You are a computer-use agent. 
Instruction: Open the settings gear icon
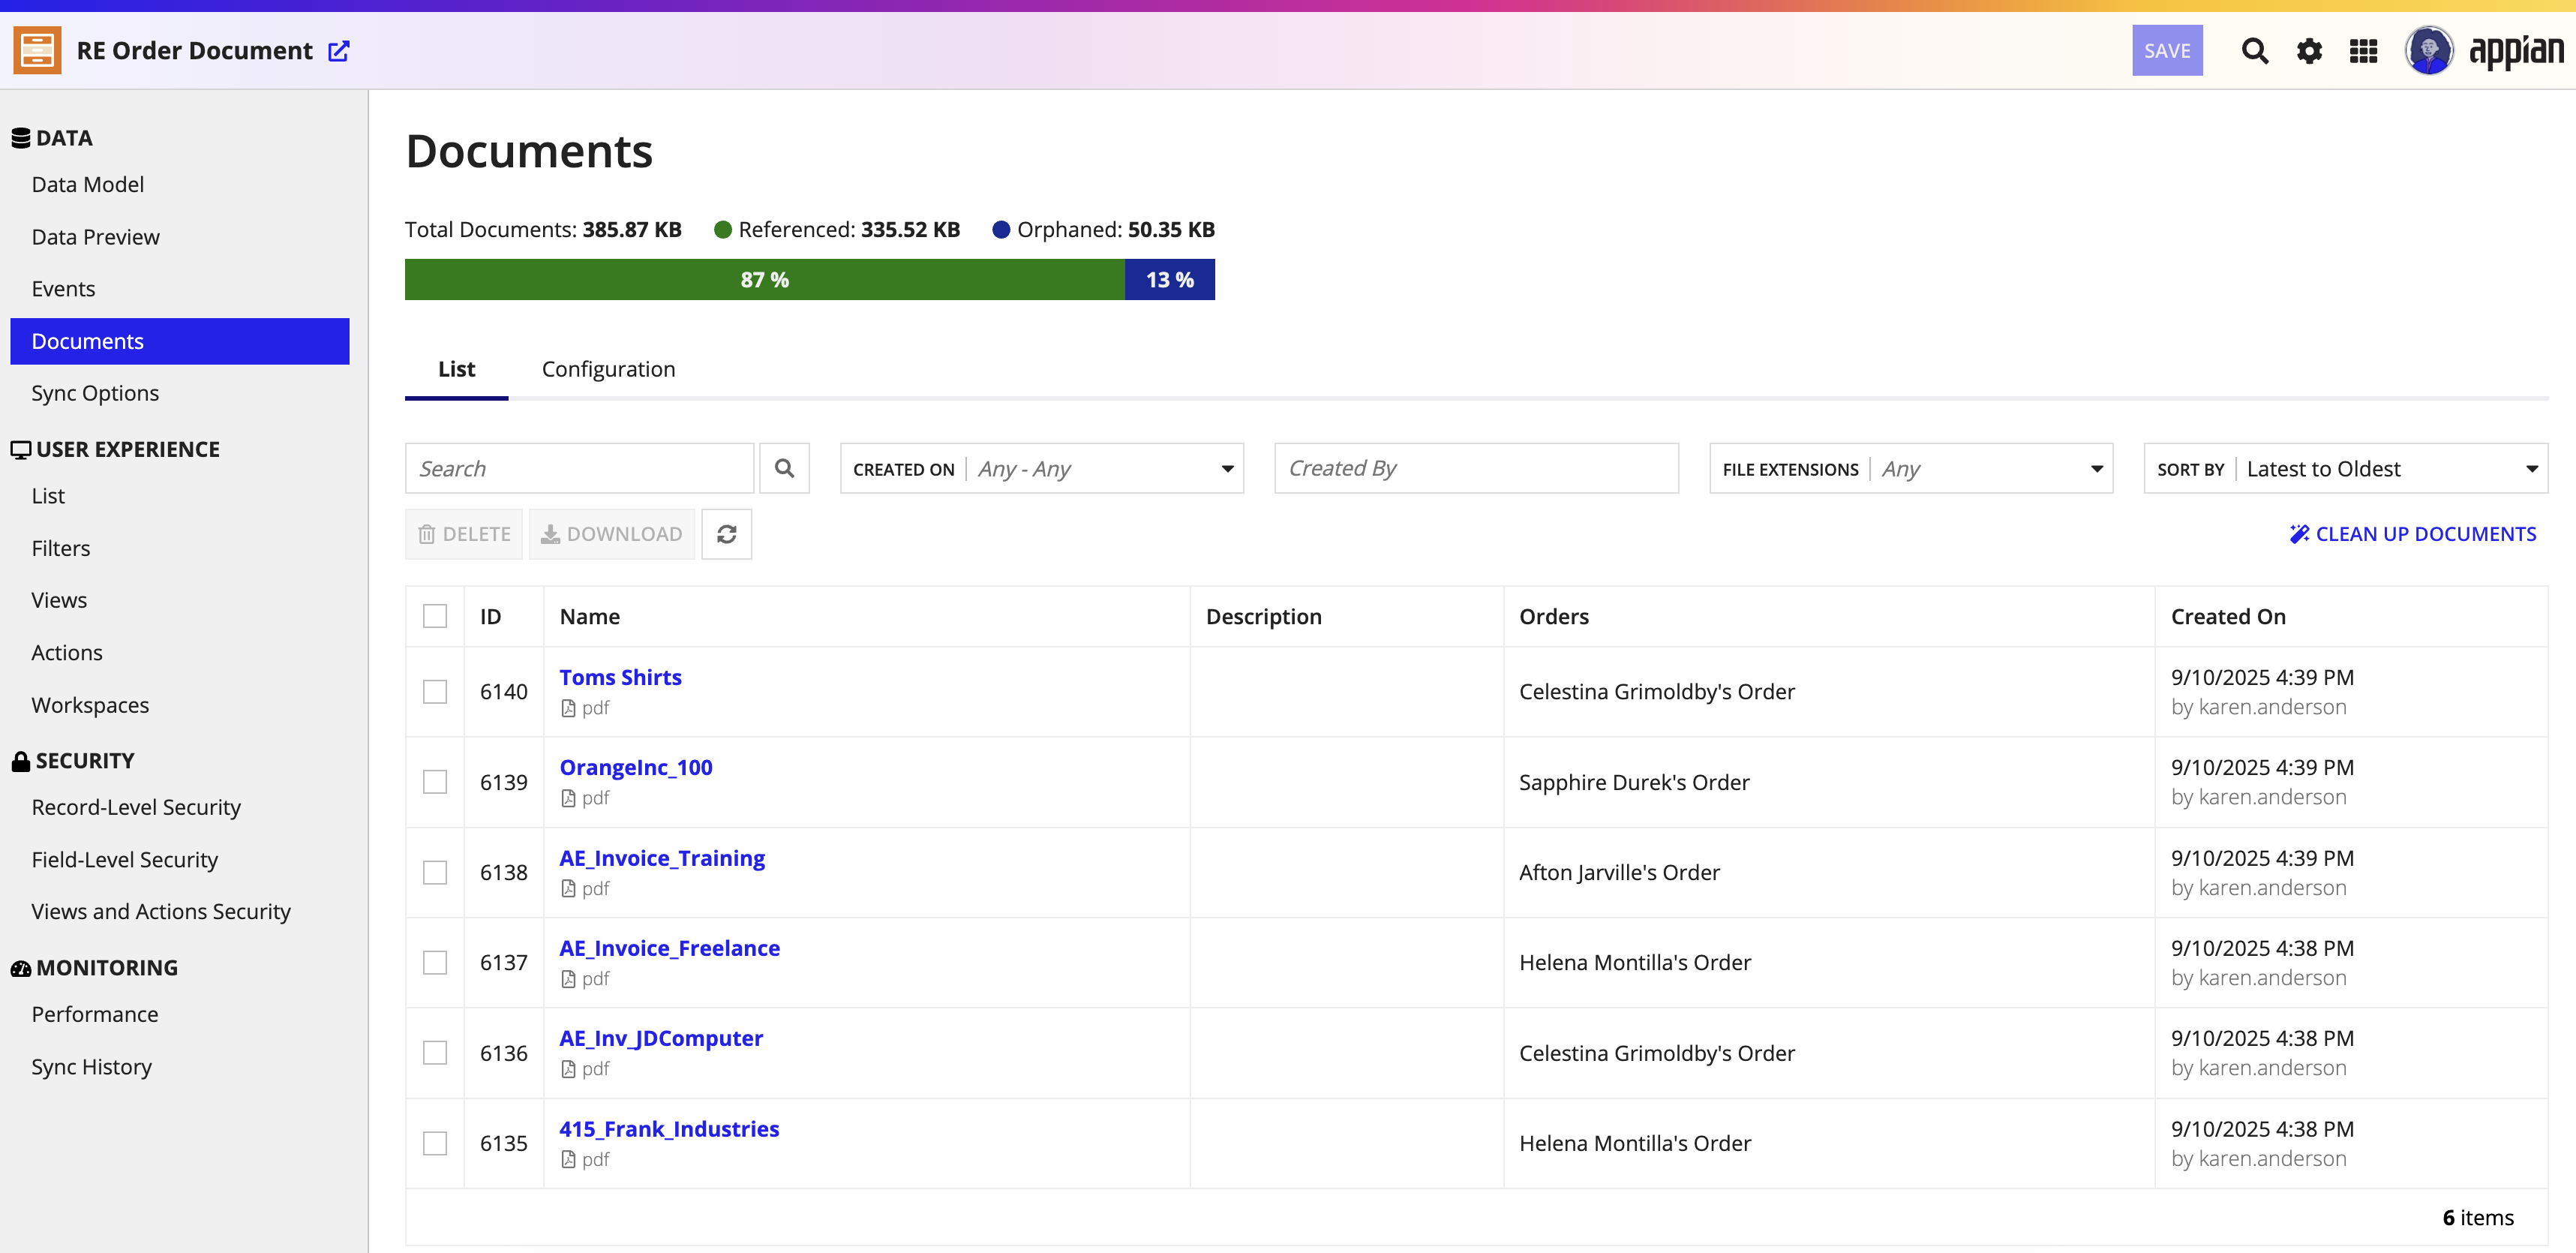(x=2309, y=51)
